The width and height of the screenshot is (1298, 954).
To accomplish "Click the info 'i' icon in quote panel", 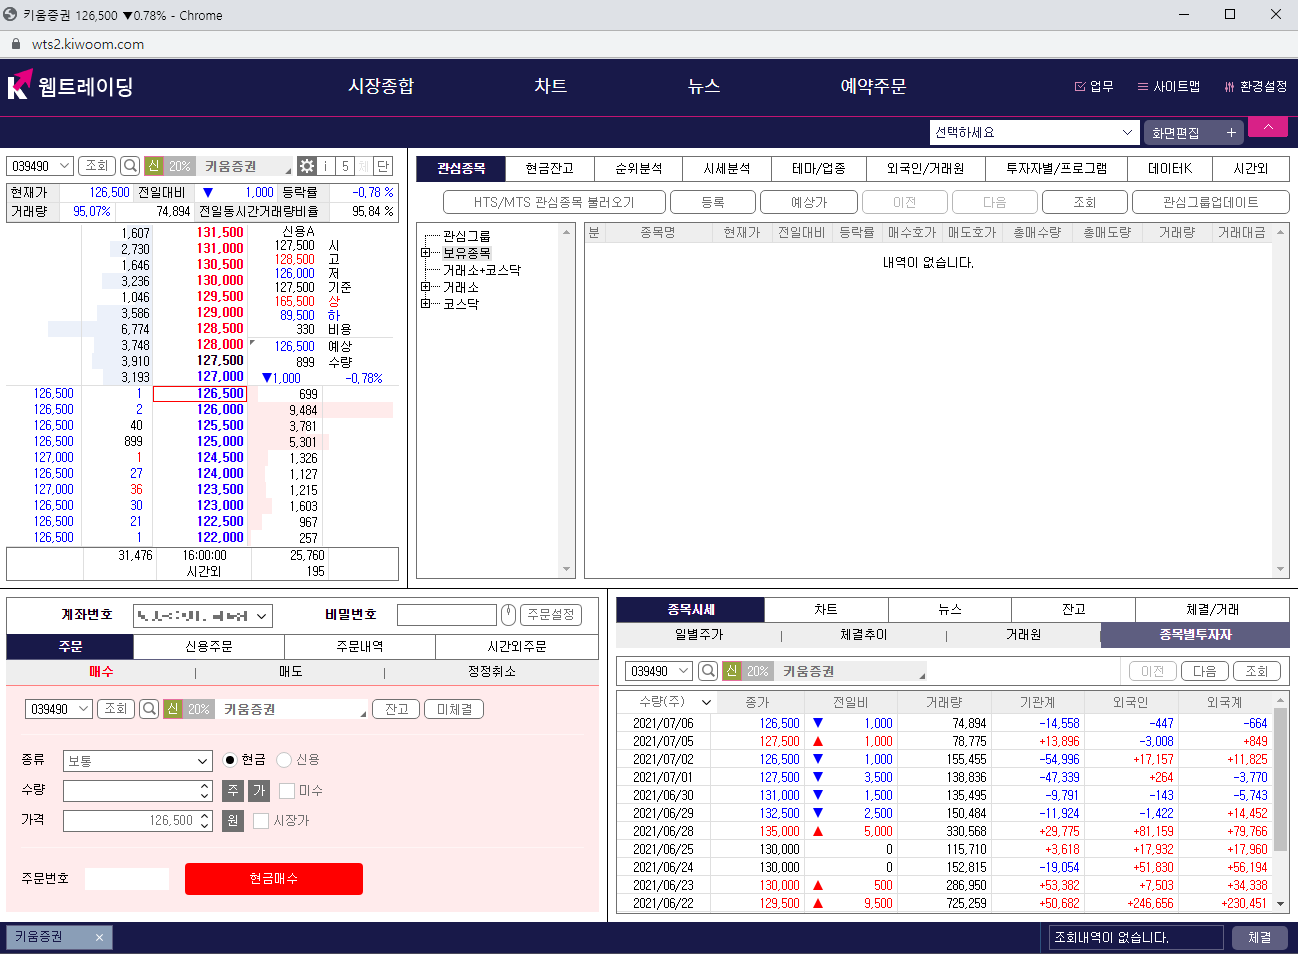I will click(326, 166).
